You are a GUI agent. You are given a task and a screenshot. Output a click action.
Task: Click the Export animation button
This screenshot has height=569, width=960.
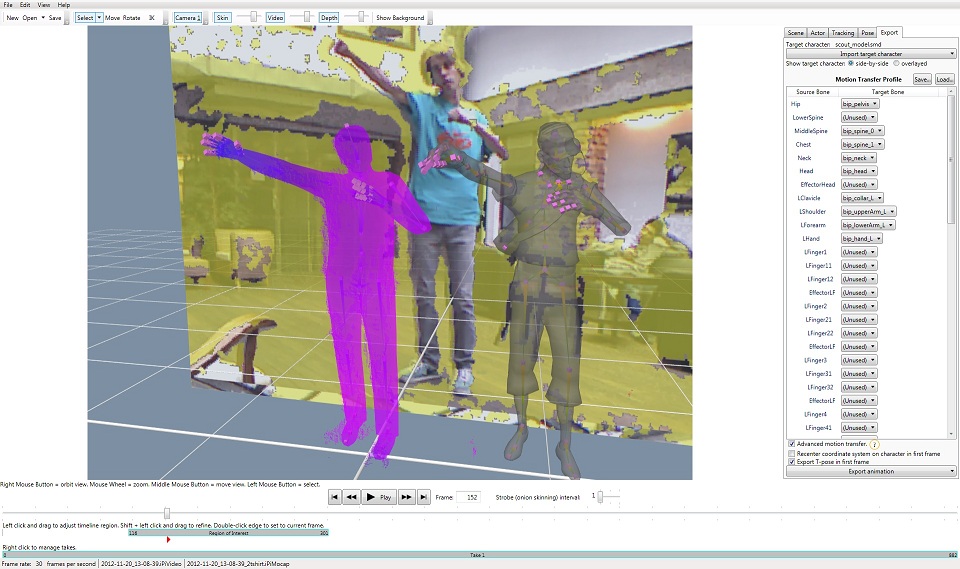click(x=871, y=471)
